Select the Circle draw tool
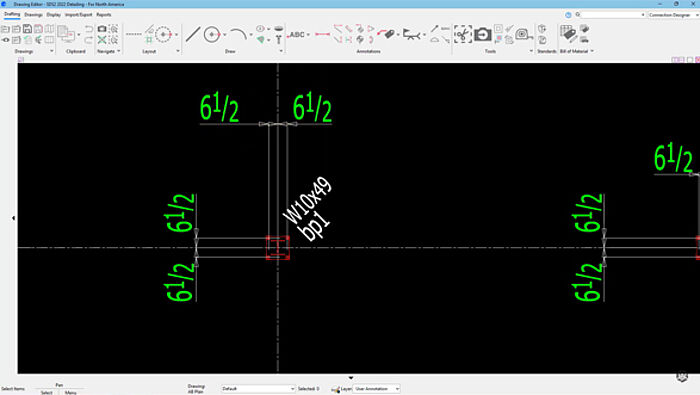The height and width of the screenshot is (395, 700). (x=212, y=34)
